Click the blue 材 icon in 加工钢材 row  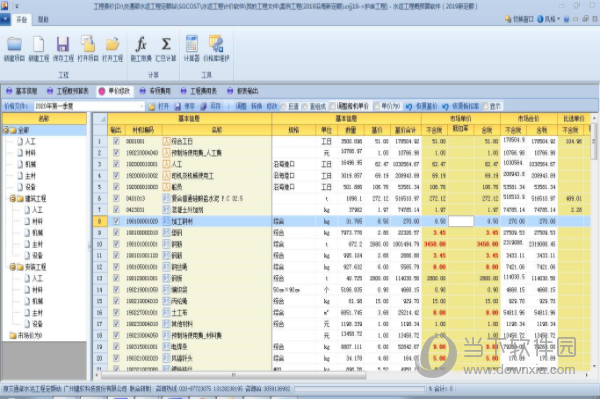click(166, 221)
